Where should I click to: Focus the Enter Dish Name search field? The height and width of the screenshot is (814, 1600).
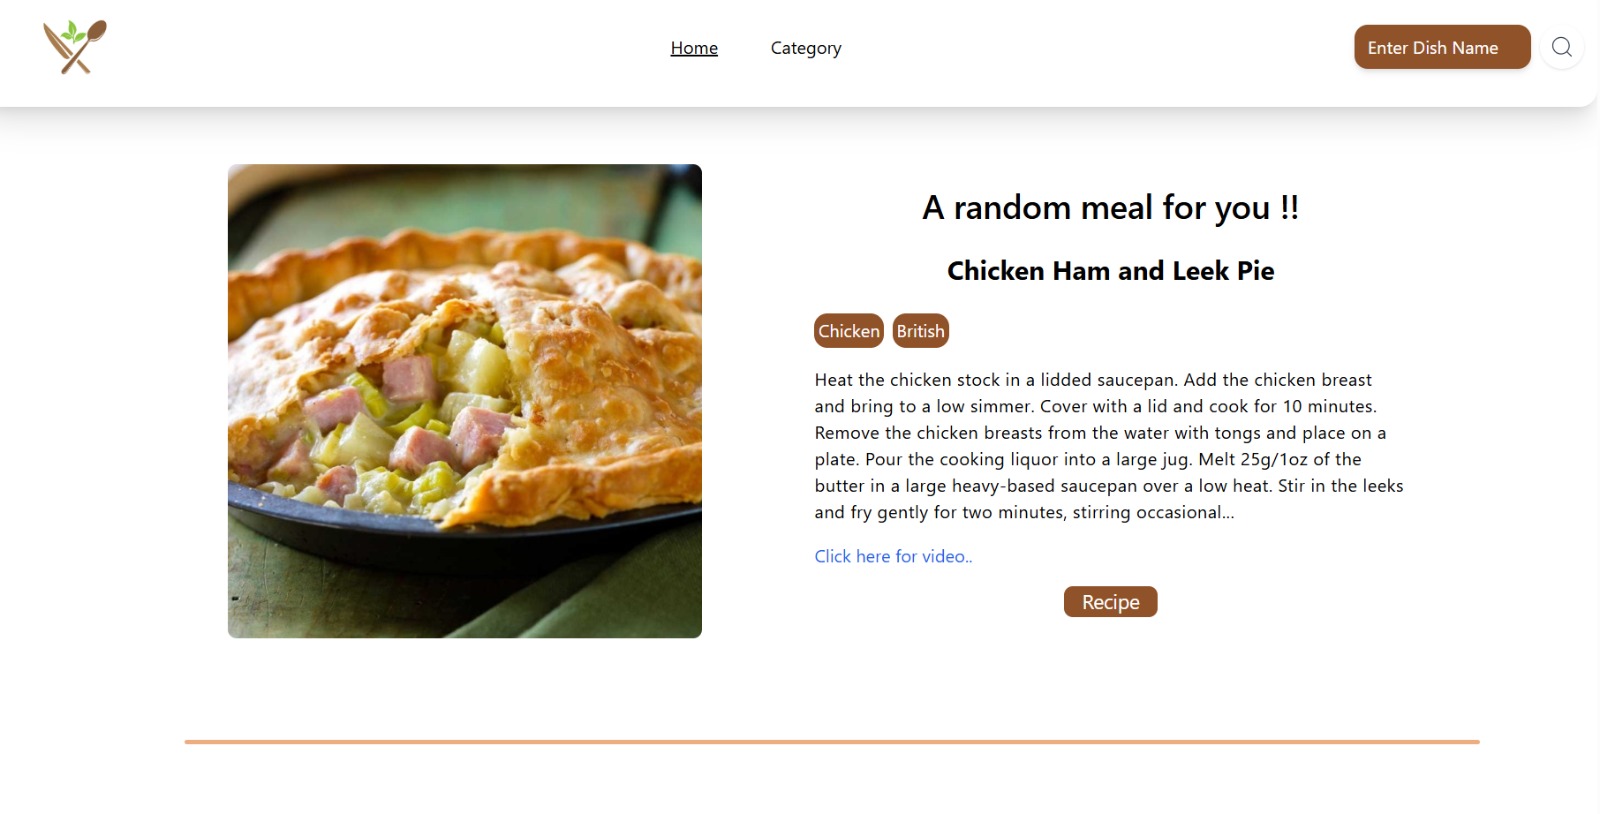[1441, 47]
